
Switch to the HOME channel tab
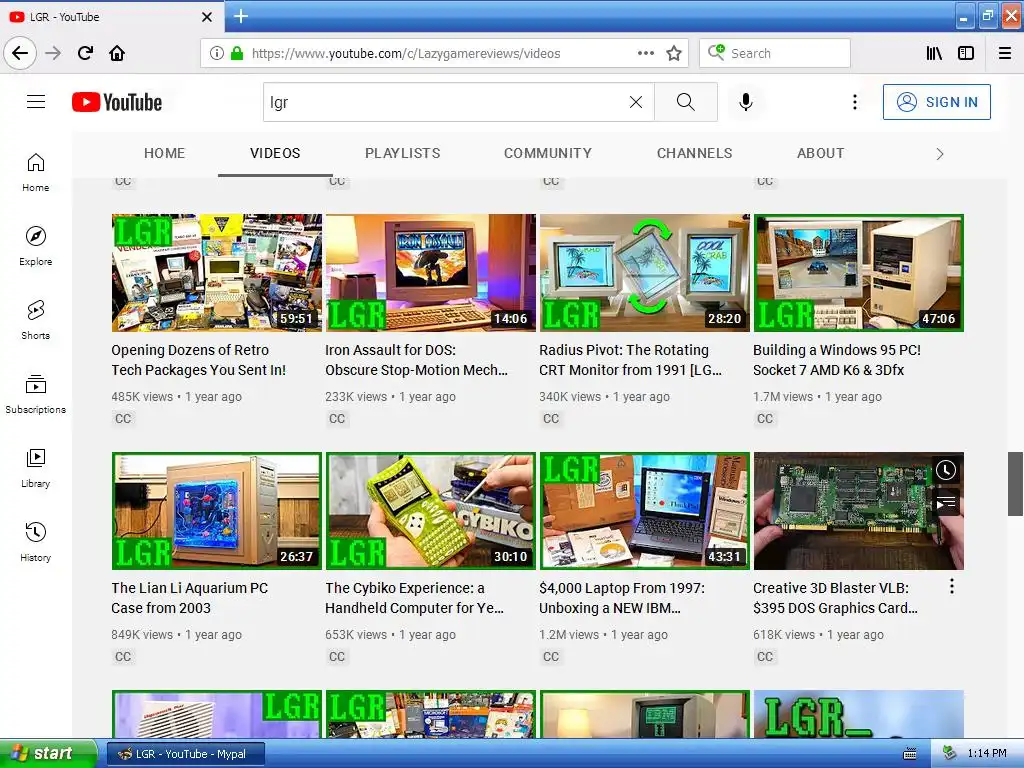165,153
